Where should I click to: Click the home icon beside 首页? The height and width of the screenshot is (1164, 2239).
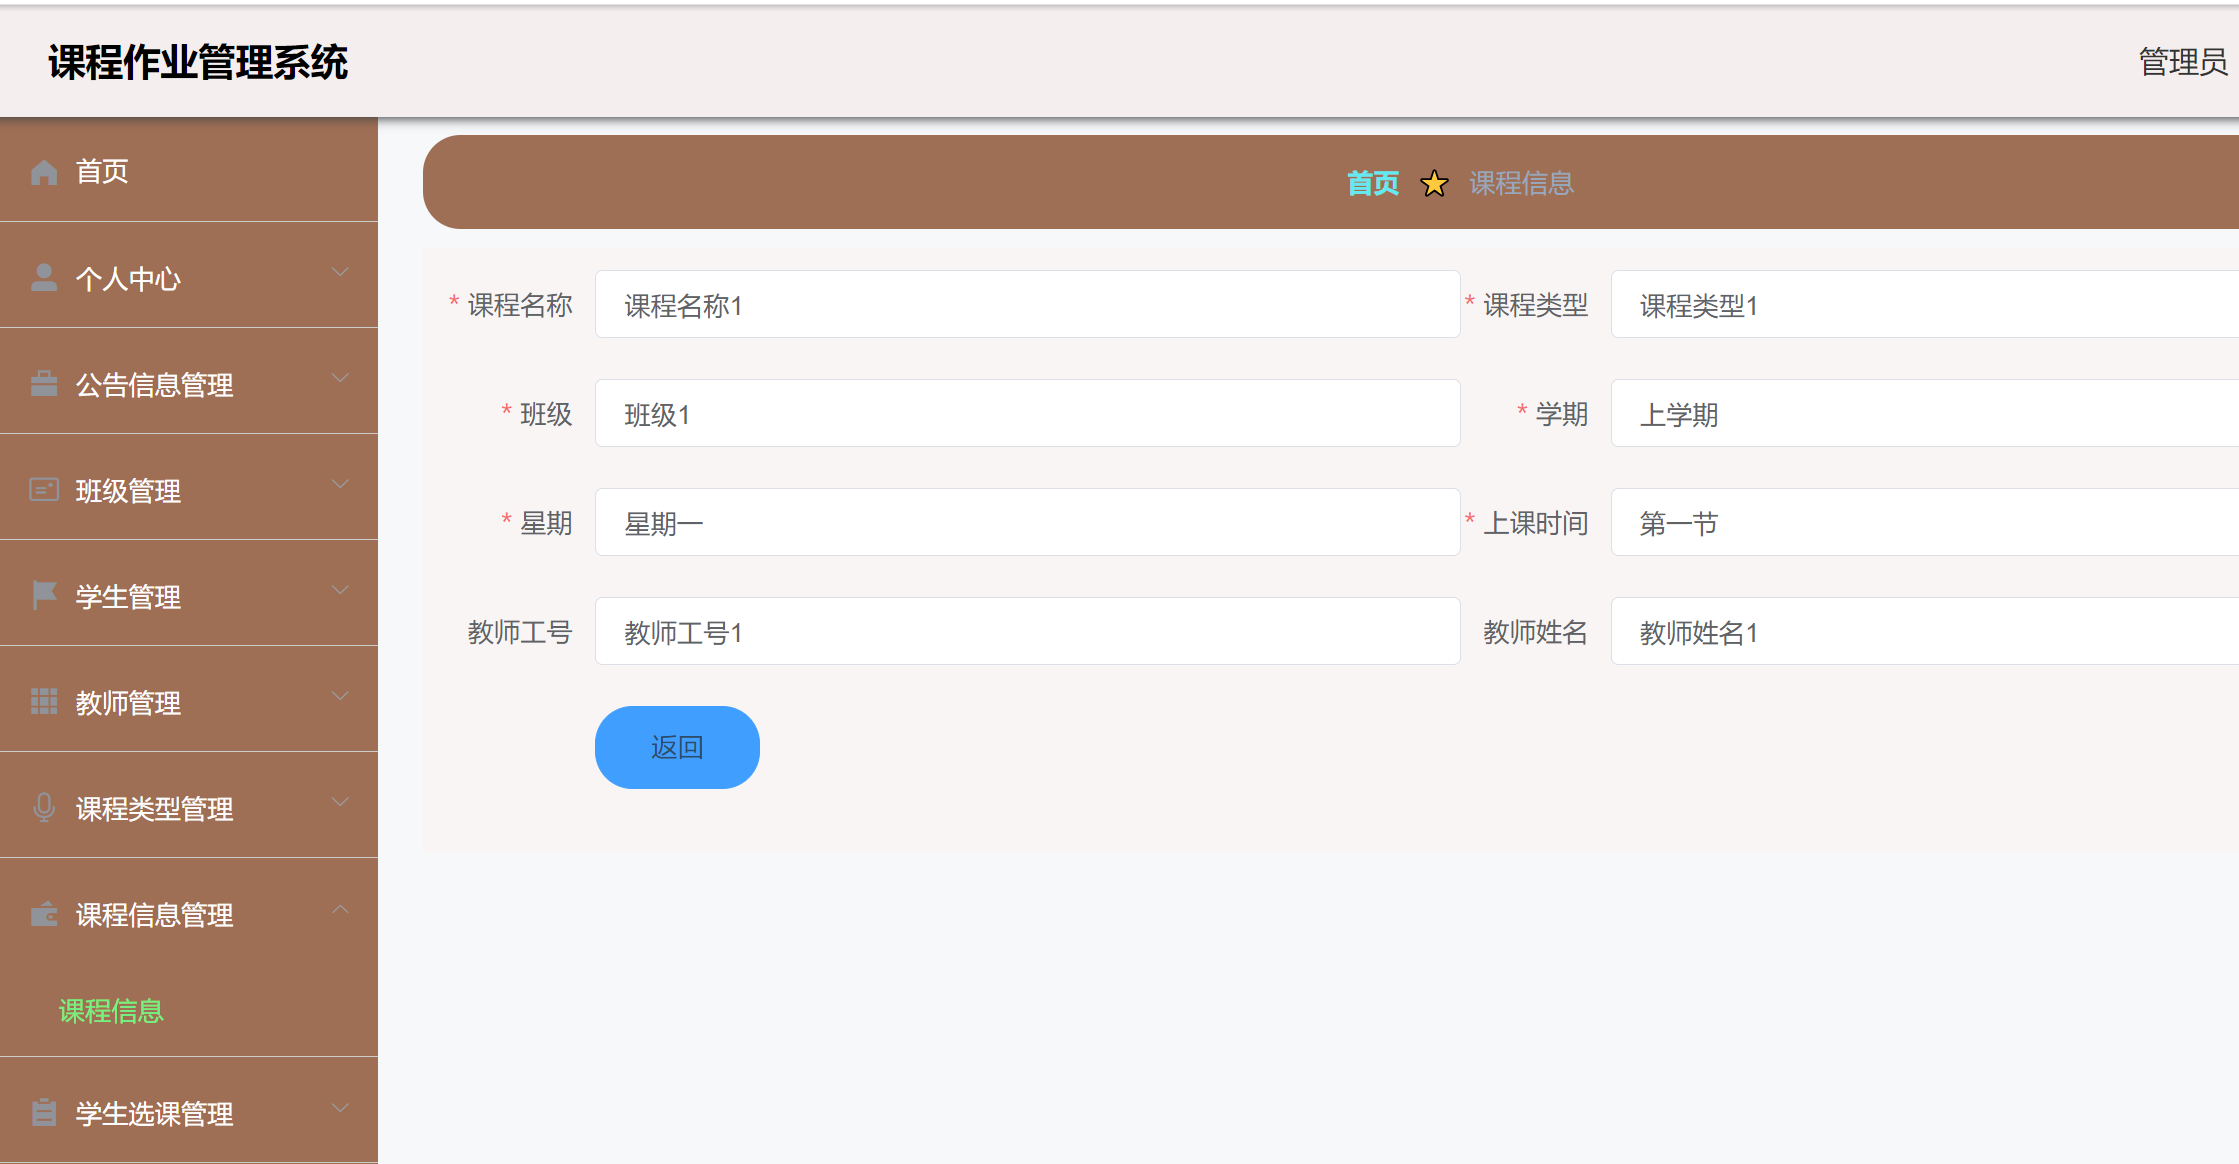coord(44,171)
